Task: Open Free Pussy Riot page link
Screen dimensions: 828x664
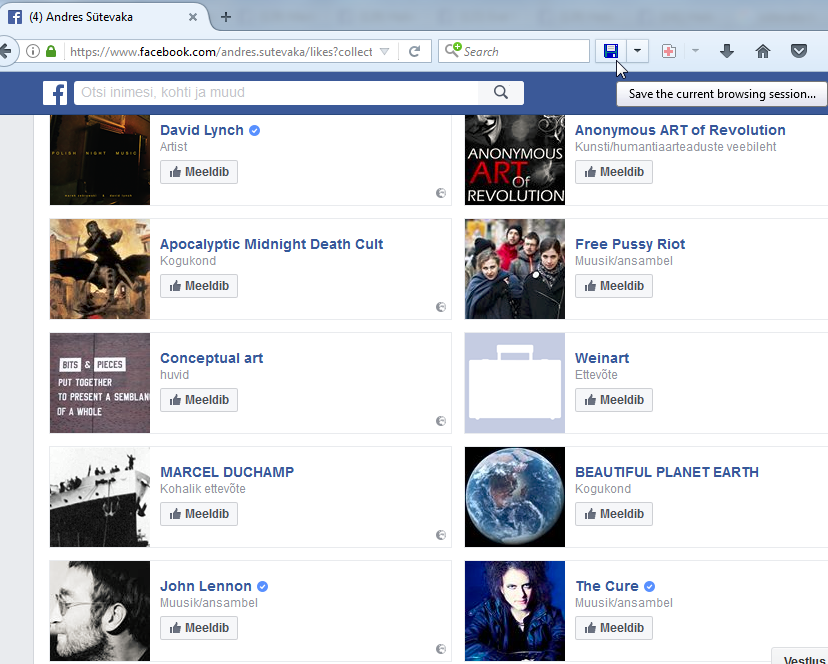Action: click(629, 244)
